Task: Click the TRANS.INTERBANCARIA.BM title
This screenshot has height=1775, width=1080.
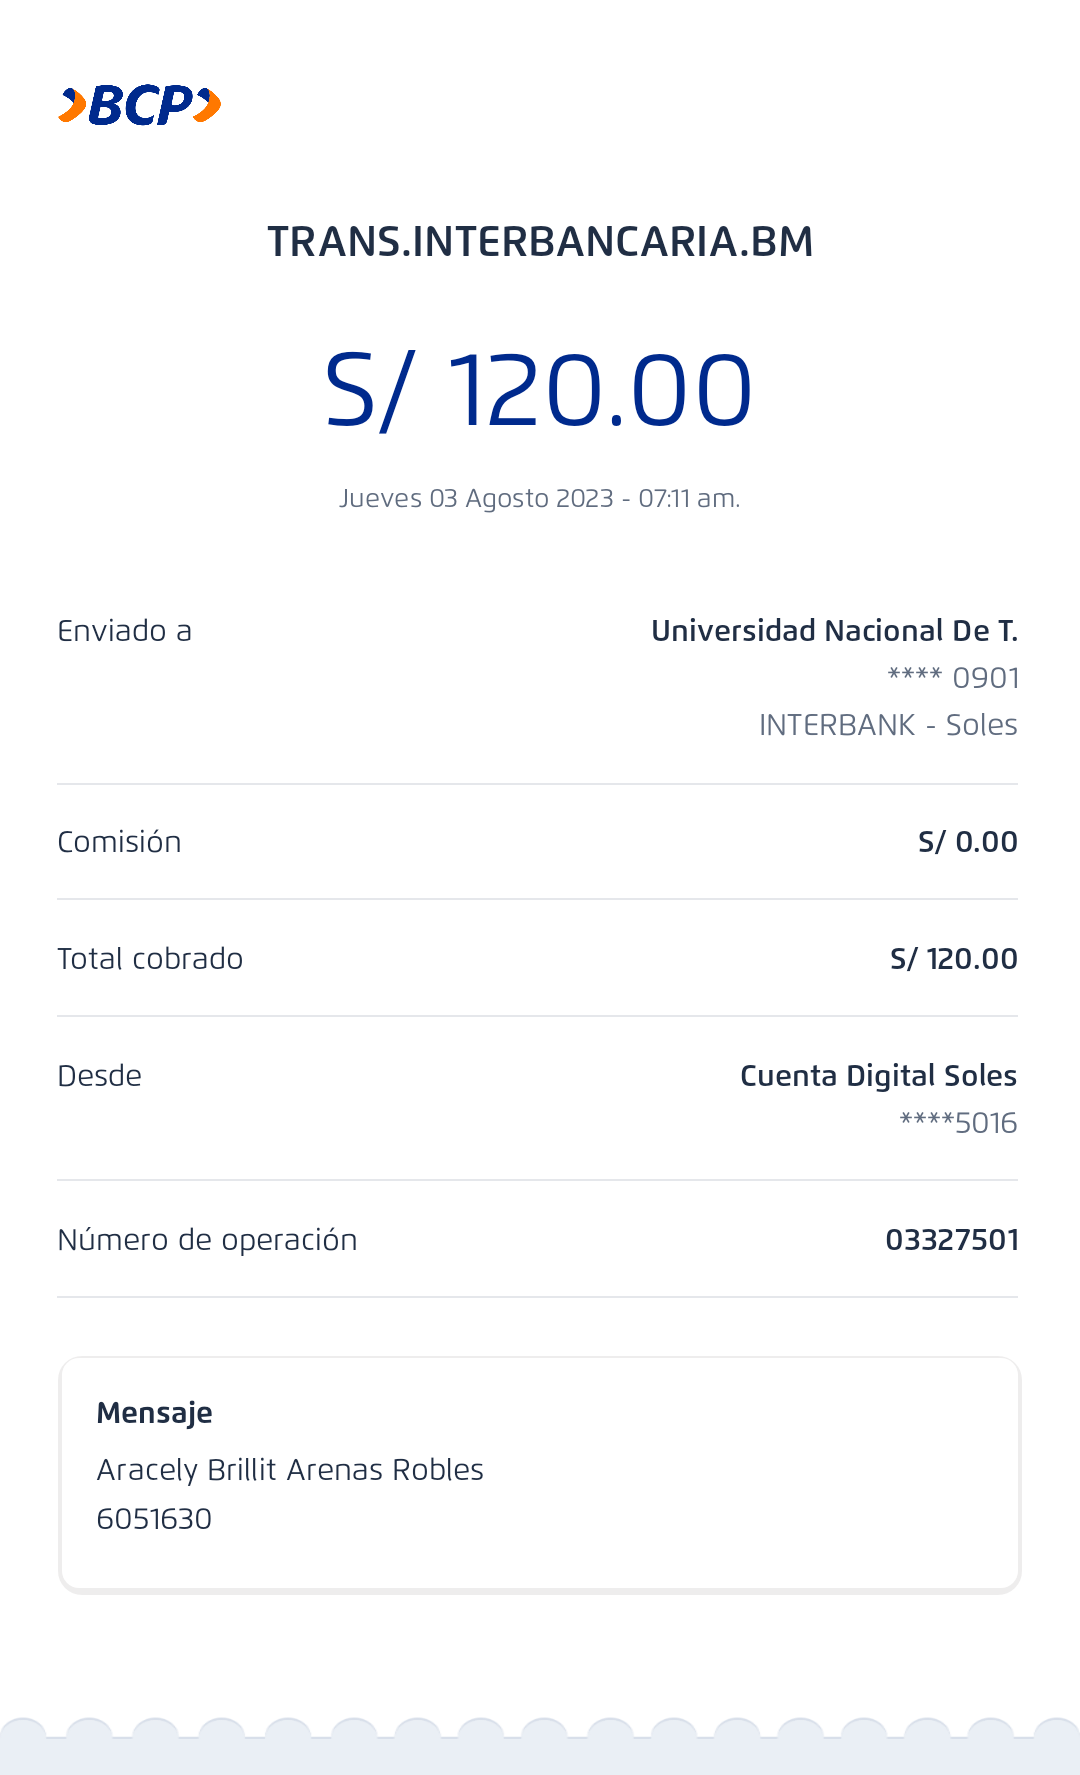Action: [x=540, y=242]
